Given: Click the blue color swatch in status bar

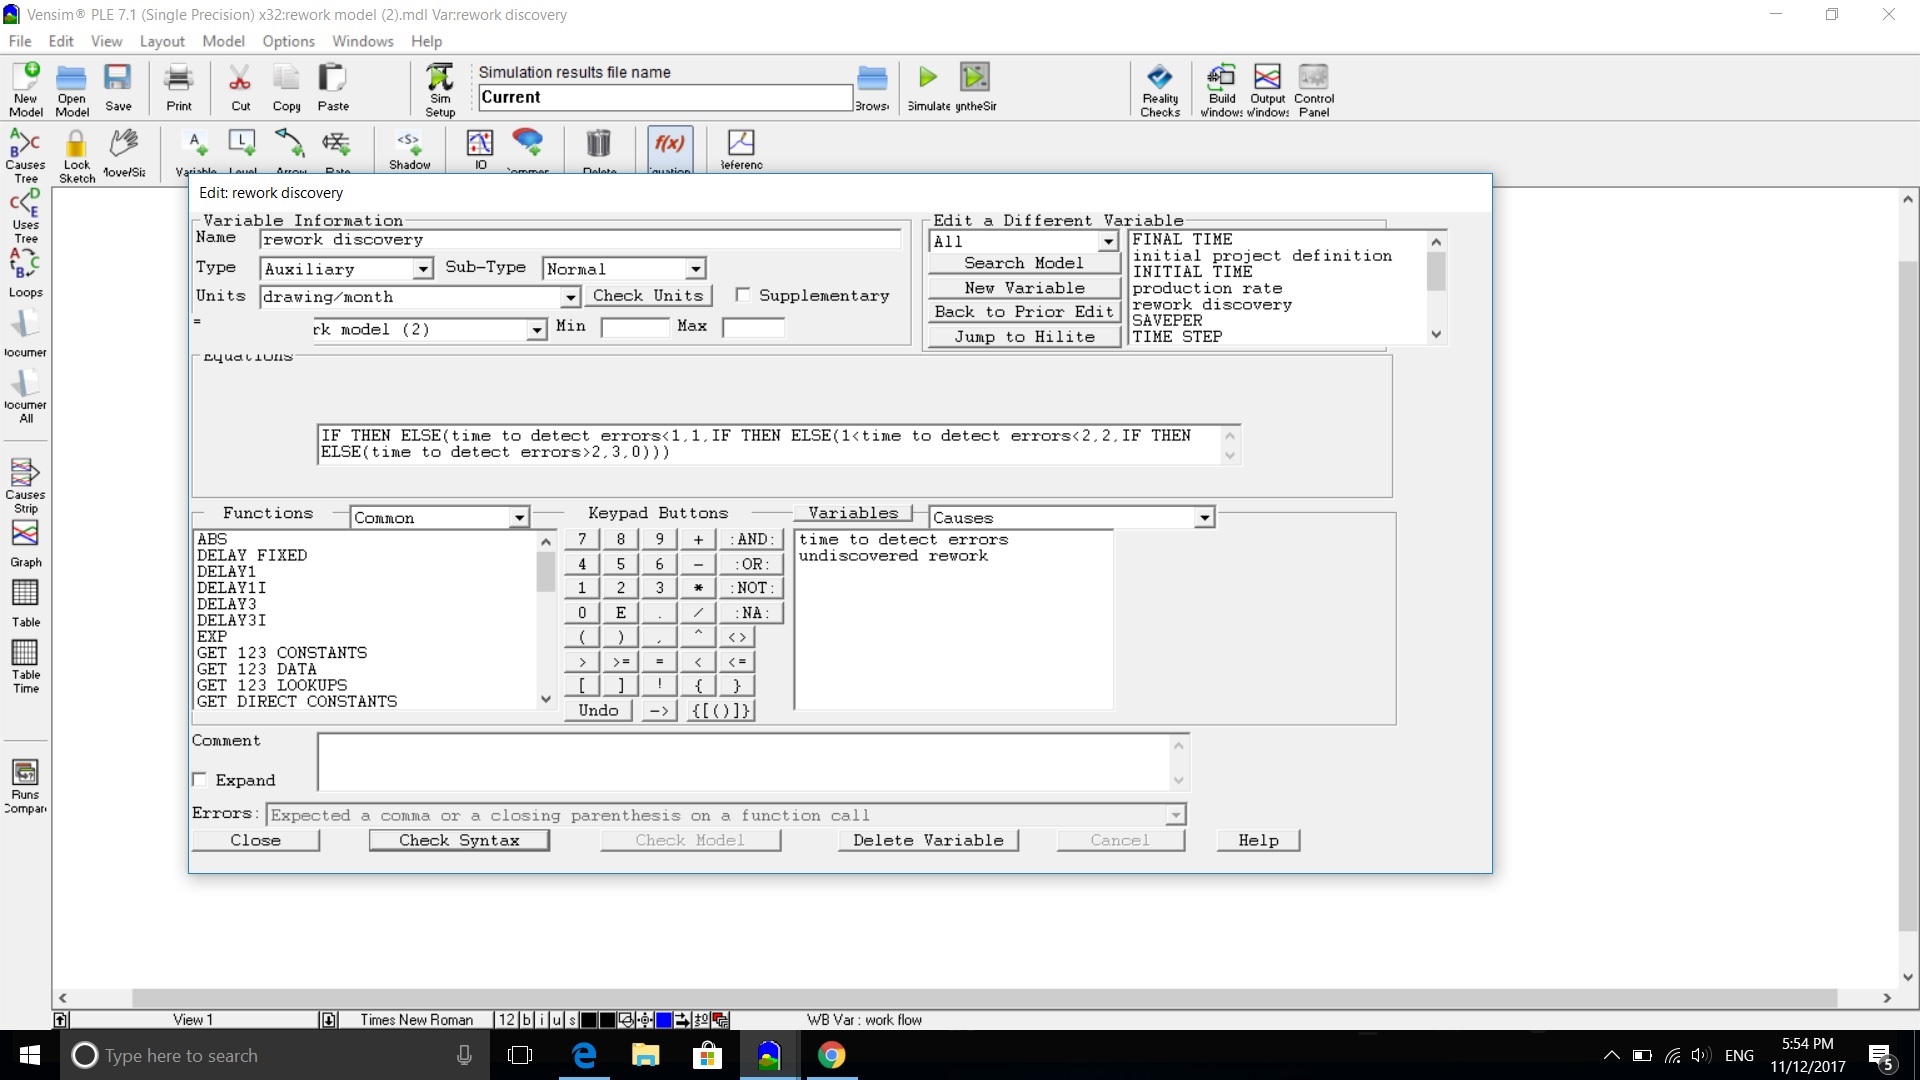Looking at the screenshot, I should click(663, 1020).
